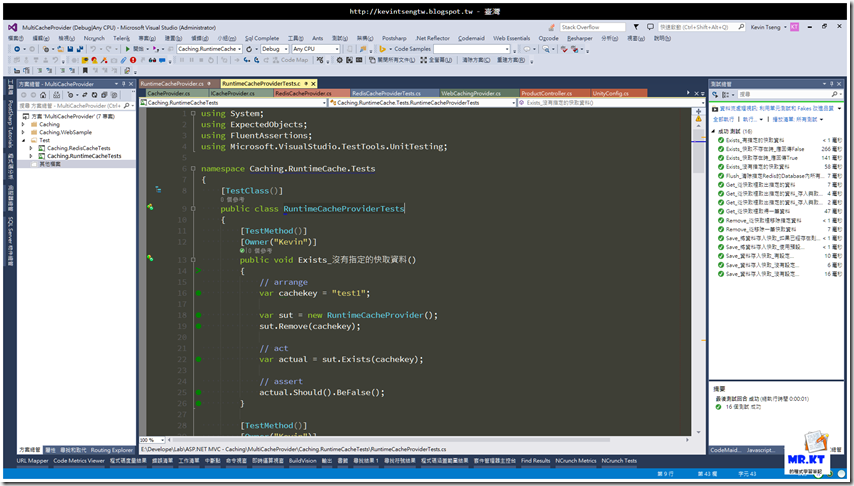Click the KT user avatar
The width and height of the screenshot is (854, 486).
[x=795, y=27]
